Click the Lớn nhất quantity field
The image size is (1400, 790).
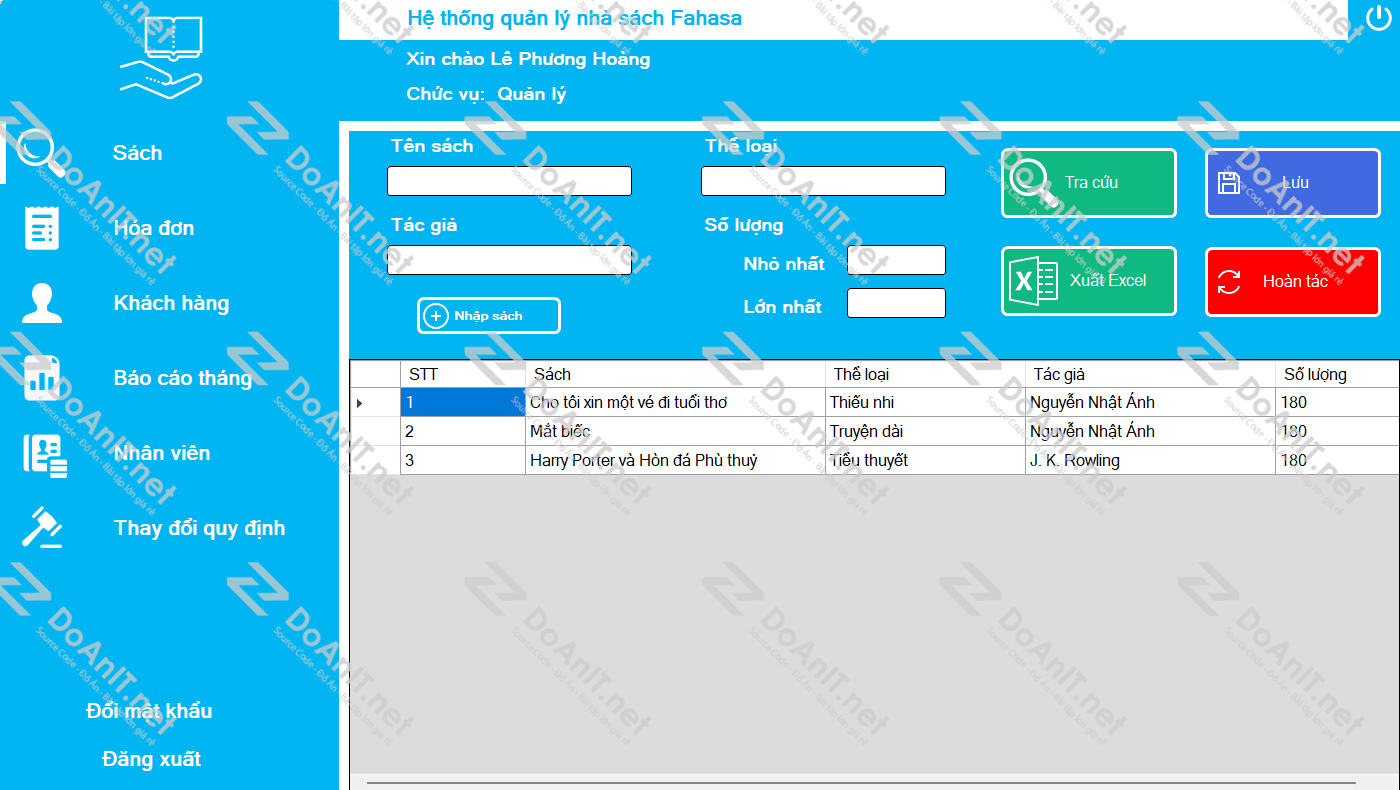(896, 303)
